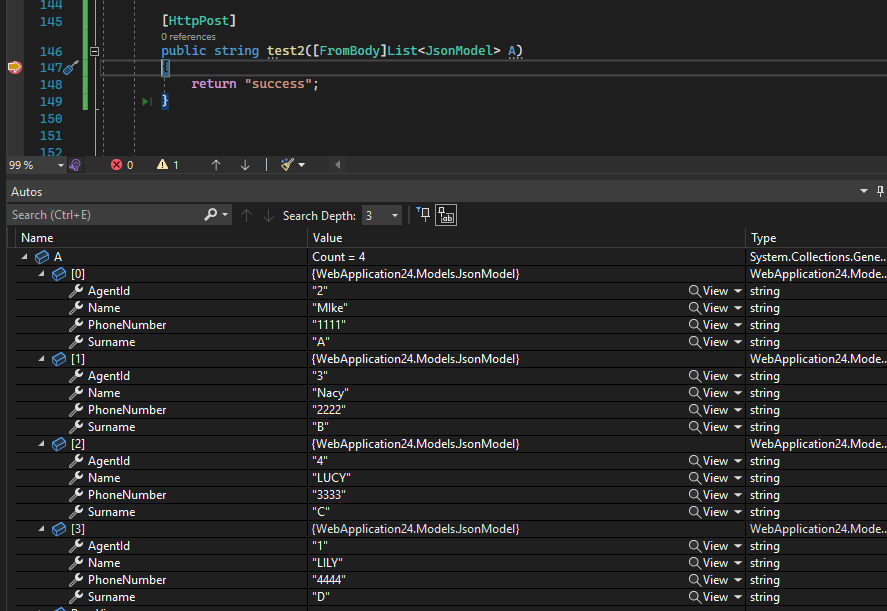
Task: Click the "0 references" CodeLens link
Action: 188,37
